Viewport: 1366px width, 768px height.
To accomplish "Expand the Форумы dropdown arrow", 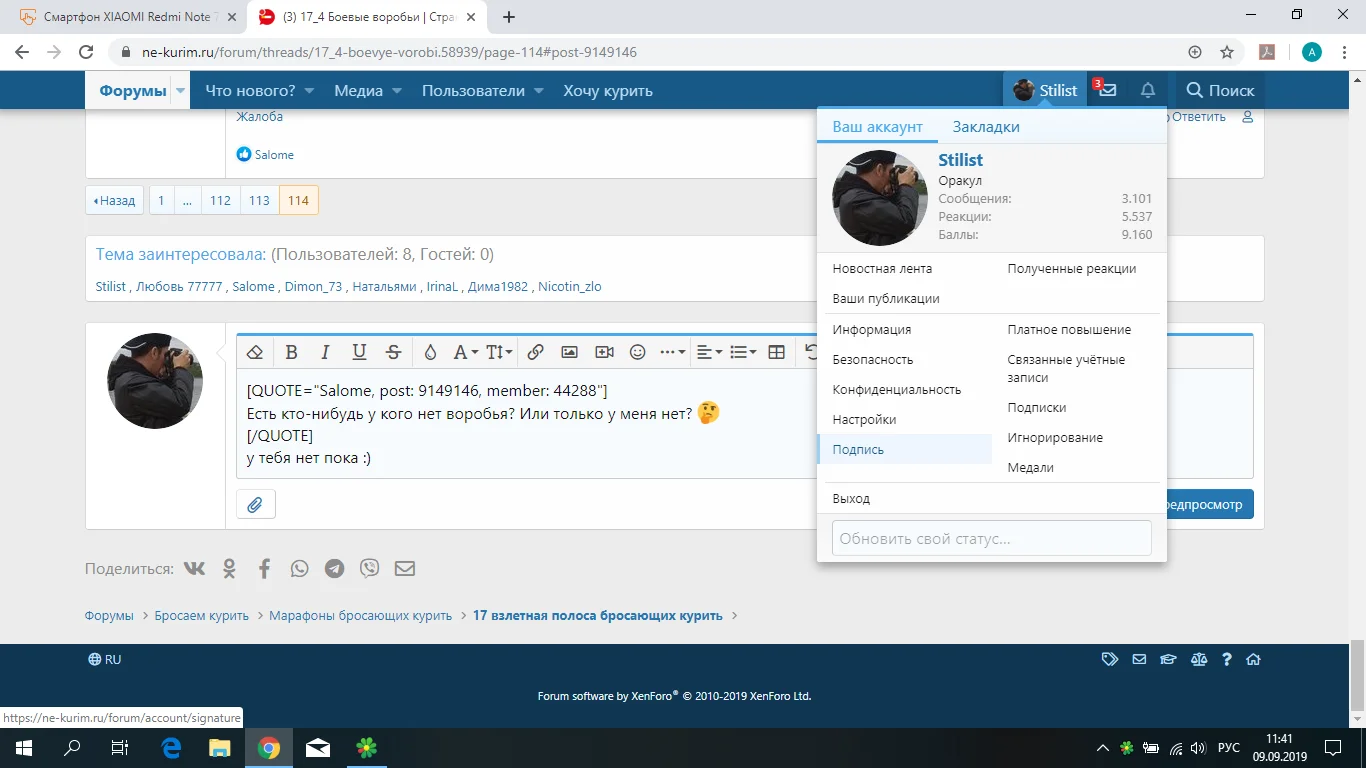I will [181, 90].
